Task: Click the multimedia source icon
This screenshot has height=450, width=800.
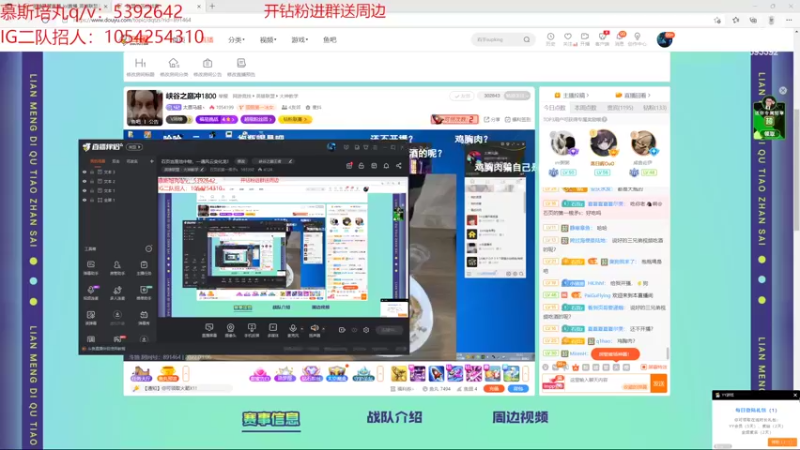Action: 273,329
